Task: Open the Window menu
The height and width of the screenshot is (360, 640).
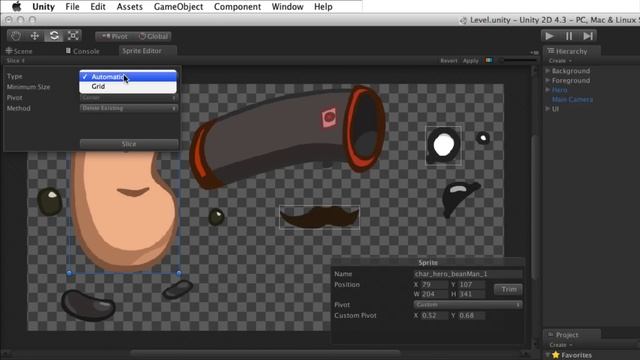Action: point(287,7)
